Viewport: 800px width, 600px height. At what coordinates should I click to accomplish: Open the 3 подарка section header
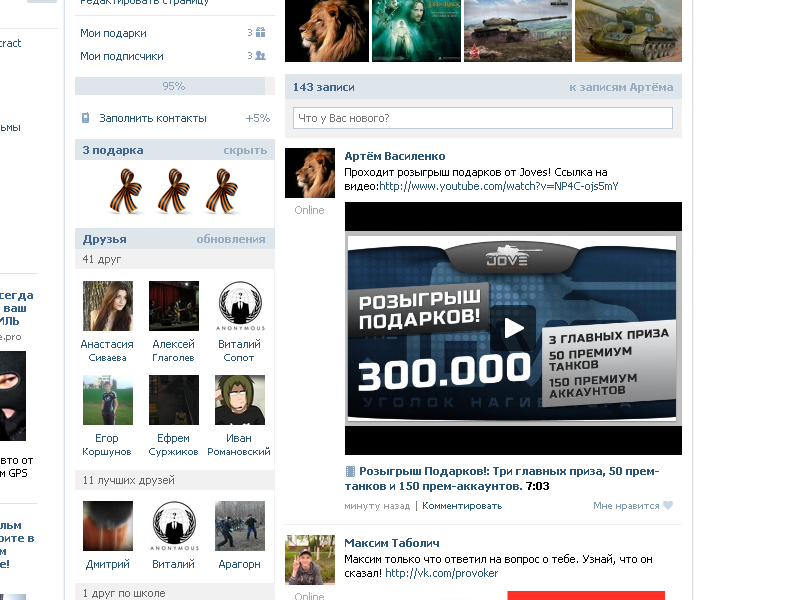tap(113, 150)
